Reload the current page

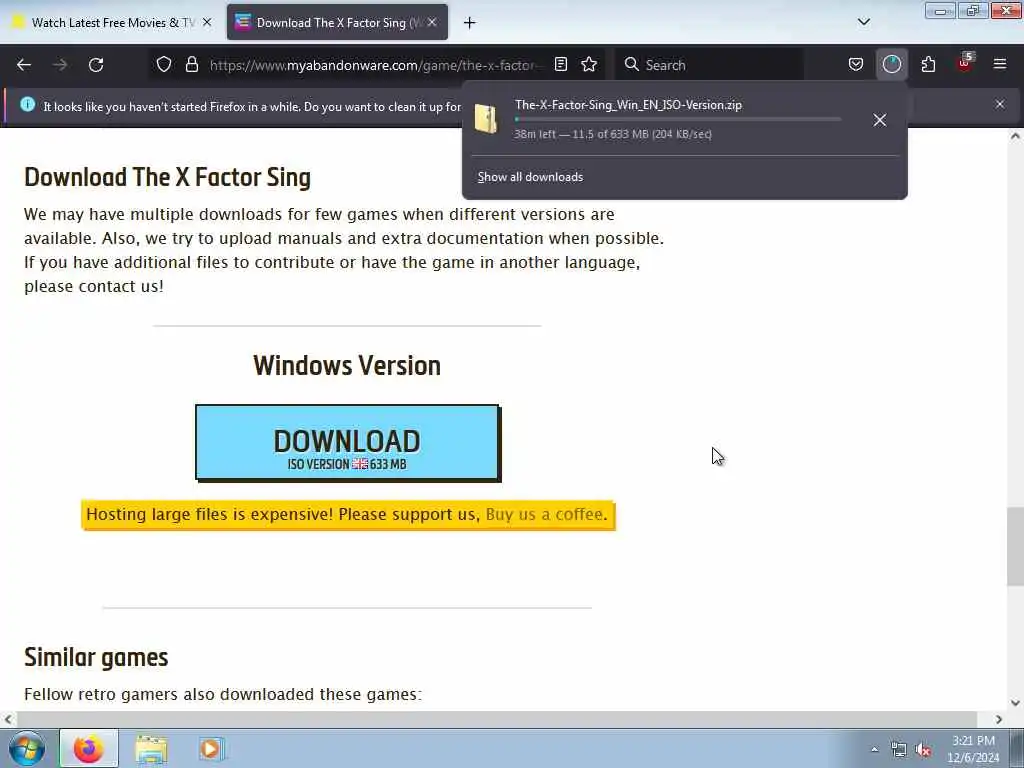(96, 65)
